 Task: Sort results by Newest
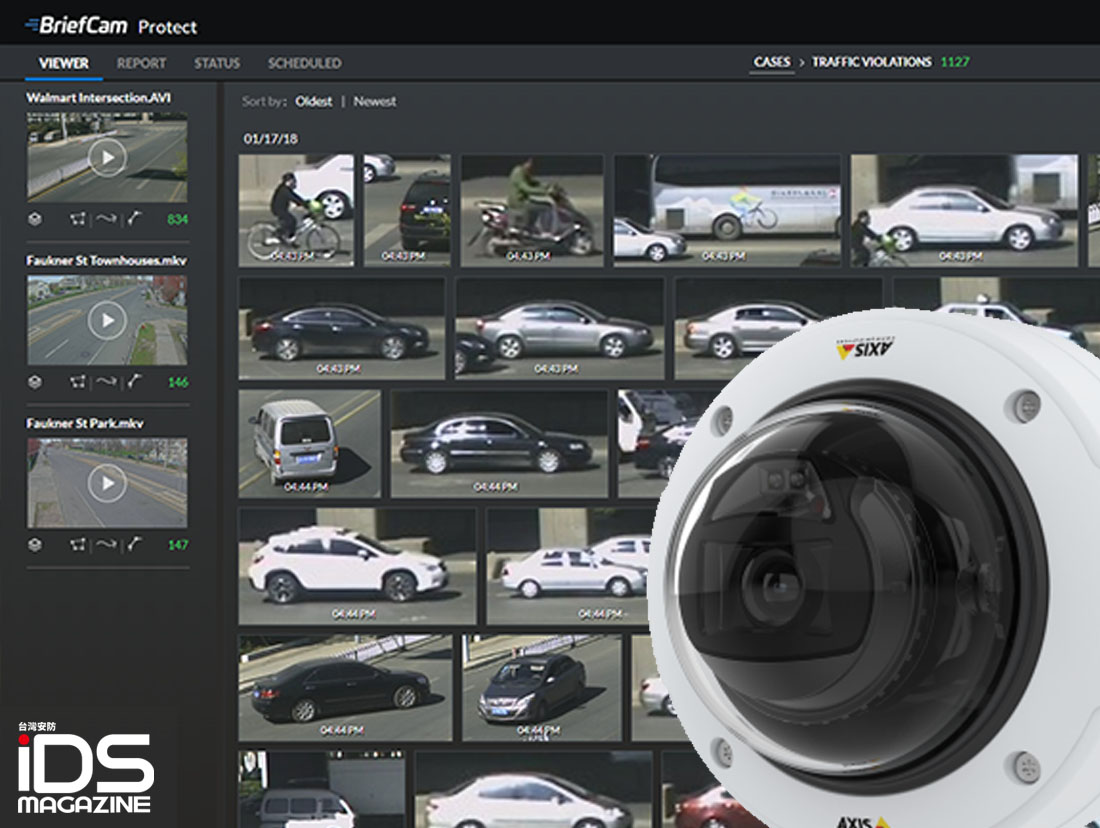point(375,101)
